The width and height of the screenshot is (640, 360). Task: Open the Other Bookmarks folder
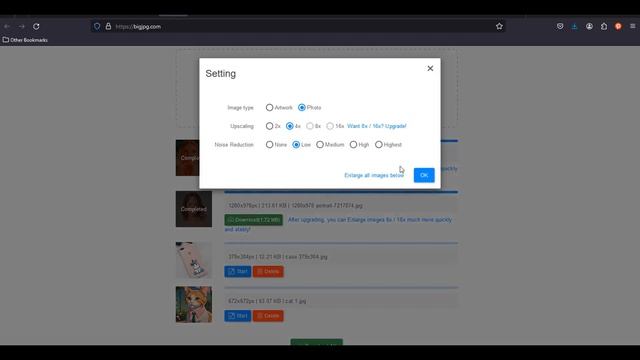[25, 40]
